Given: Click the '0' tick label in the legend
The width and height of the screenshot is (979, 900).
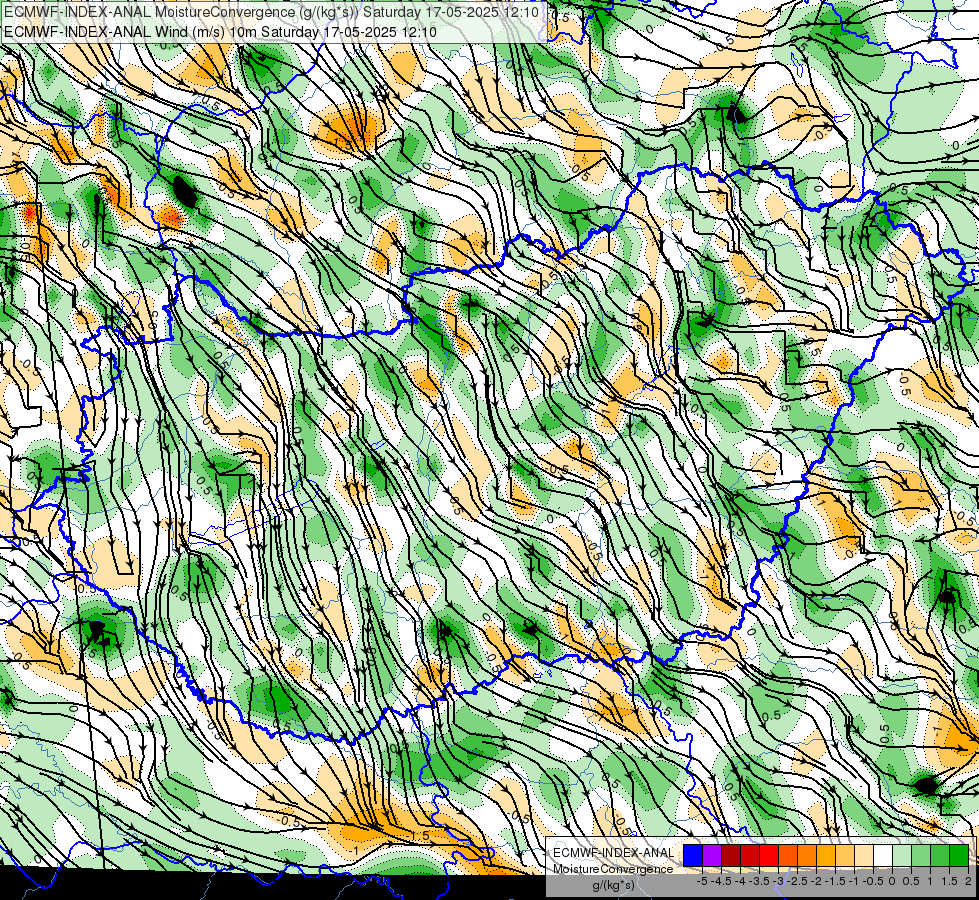Looking at the screenshot, I should click(x=892, y=881).
